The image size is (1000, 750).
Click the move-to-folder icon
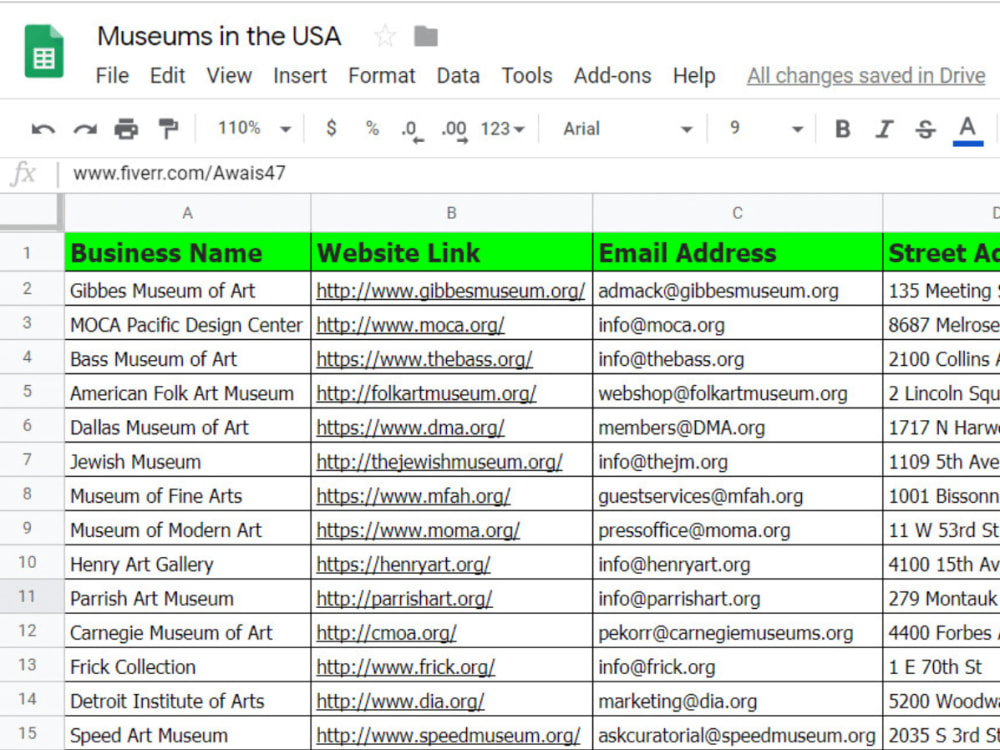click(x=425, y=36)
